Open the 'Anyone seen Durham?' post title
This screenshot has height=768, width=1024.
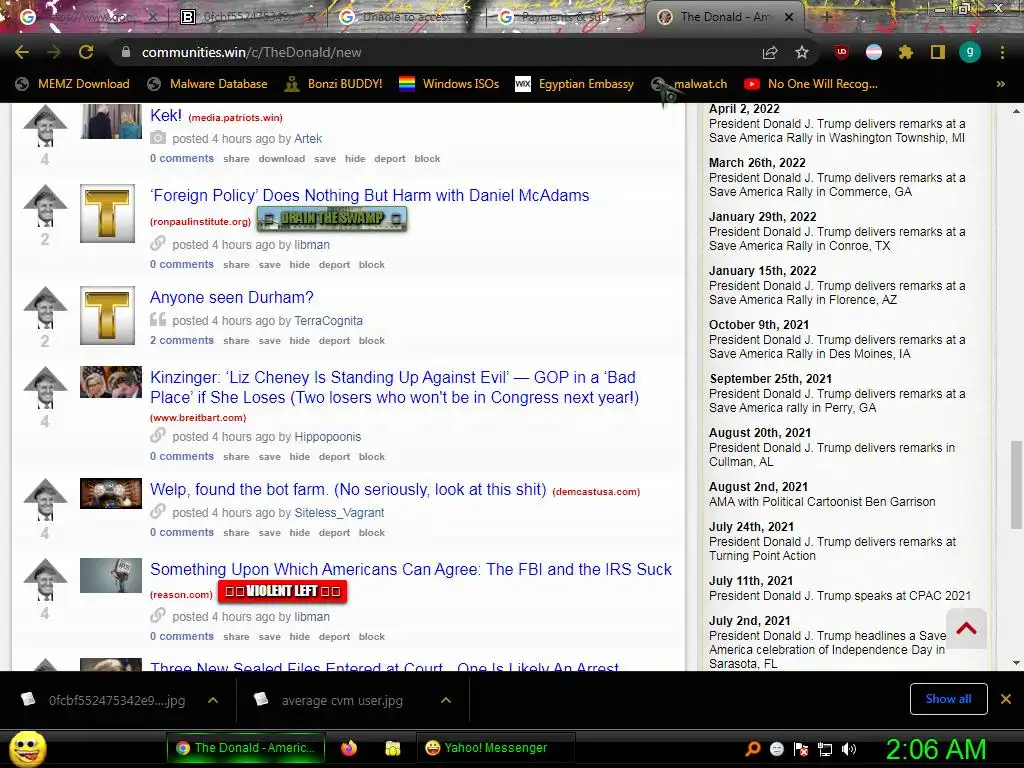click(232, 297)
